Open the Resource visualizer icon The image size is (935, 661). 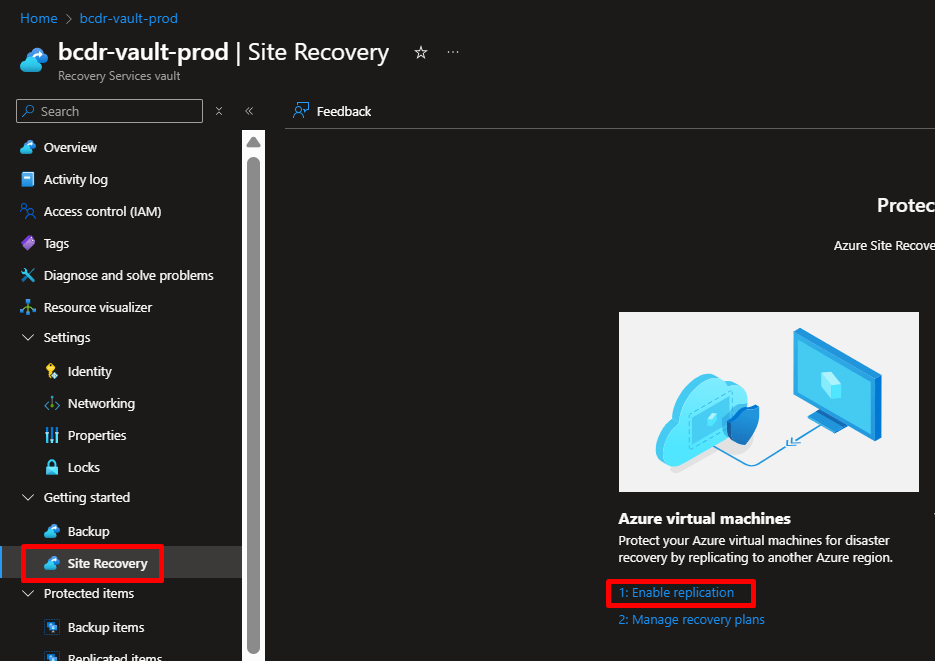tap(28, 307)
